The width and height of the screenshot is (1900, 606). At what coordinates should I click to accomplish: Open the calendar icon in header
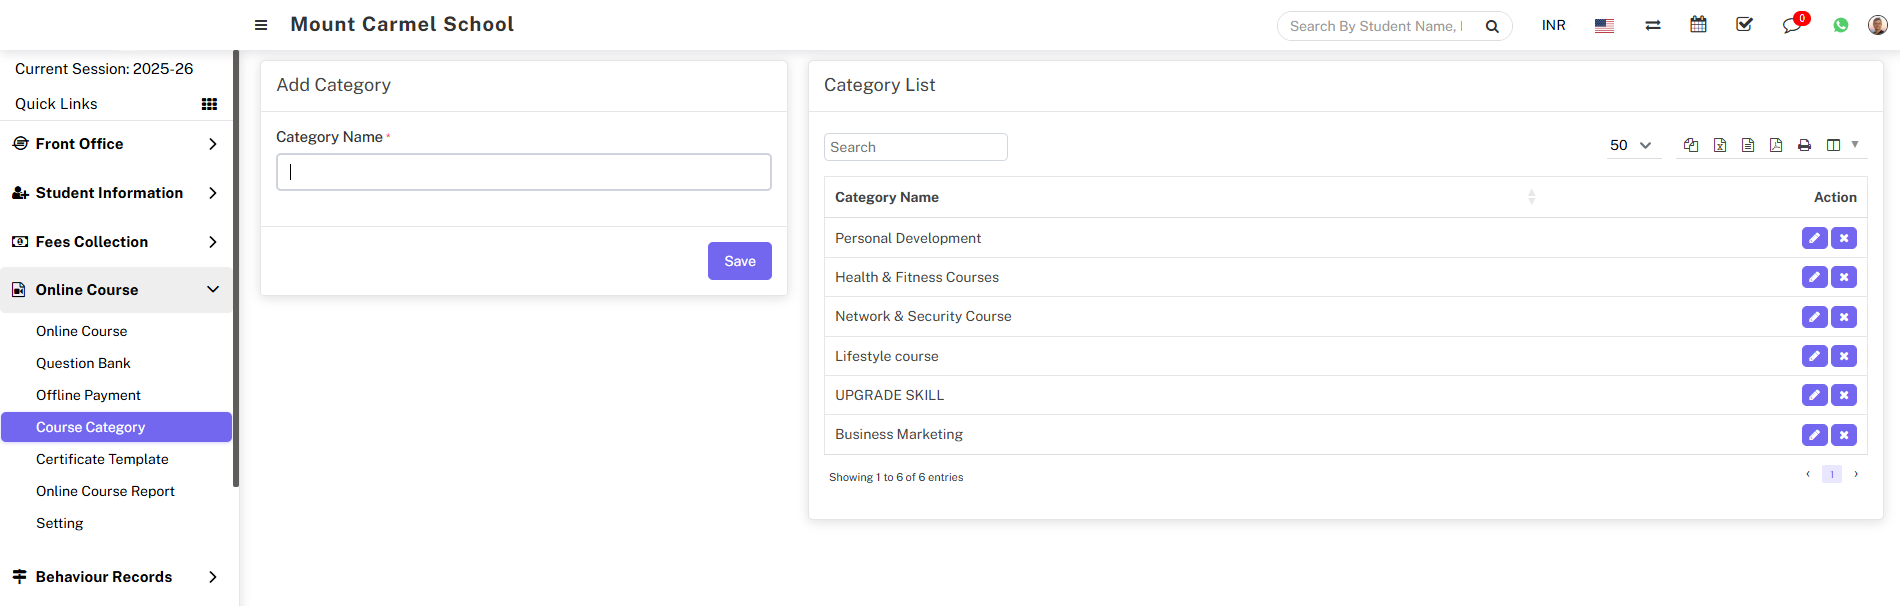point(1698,25)
